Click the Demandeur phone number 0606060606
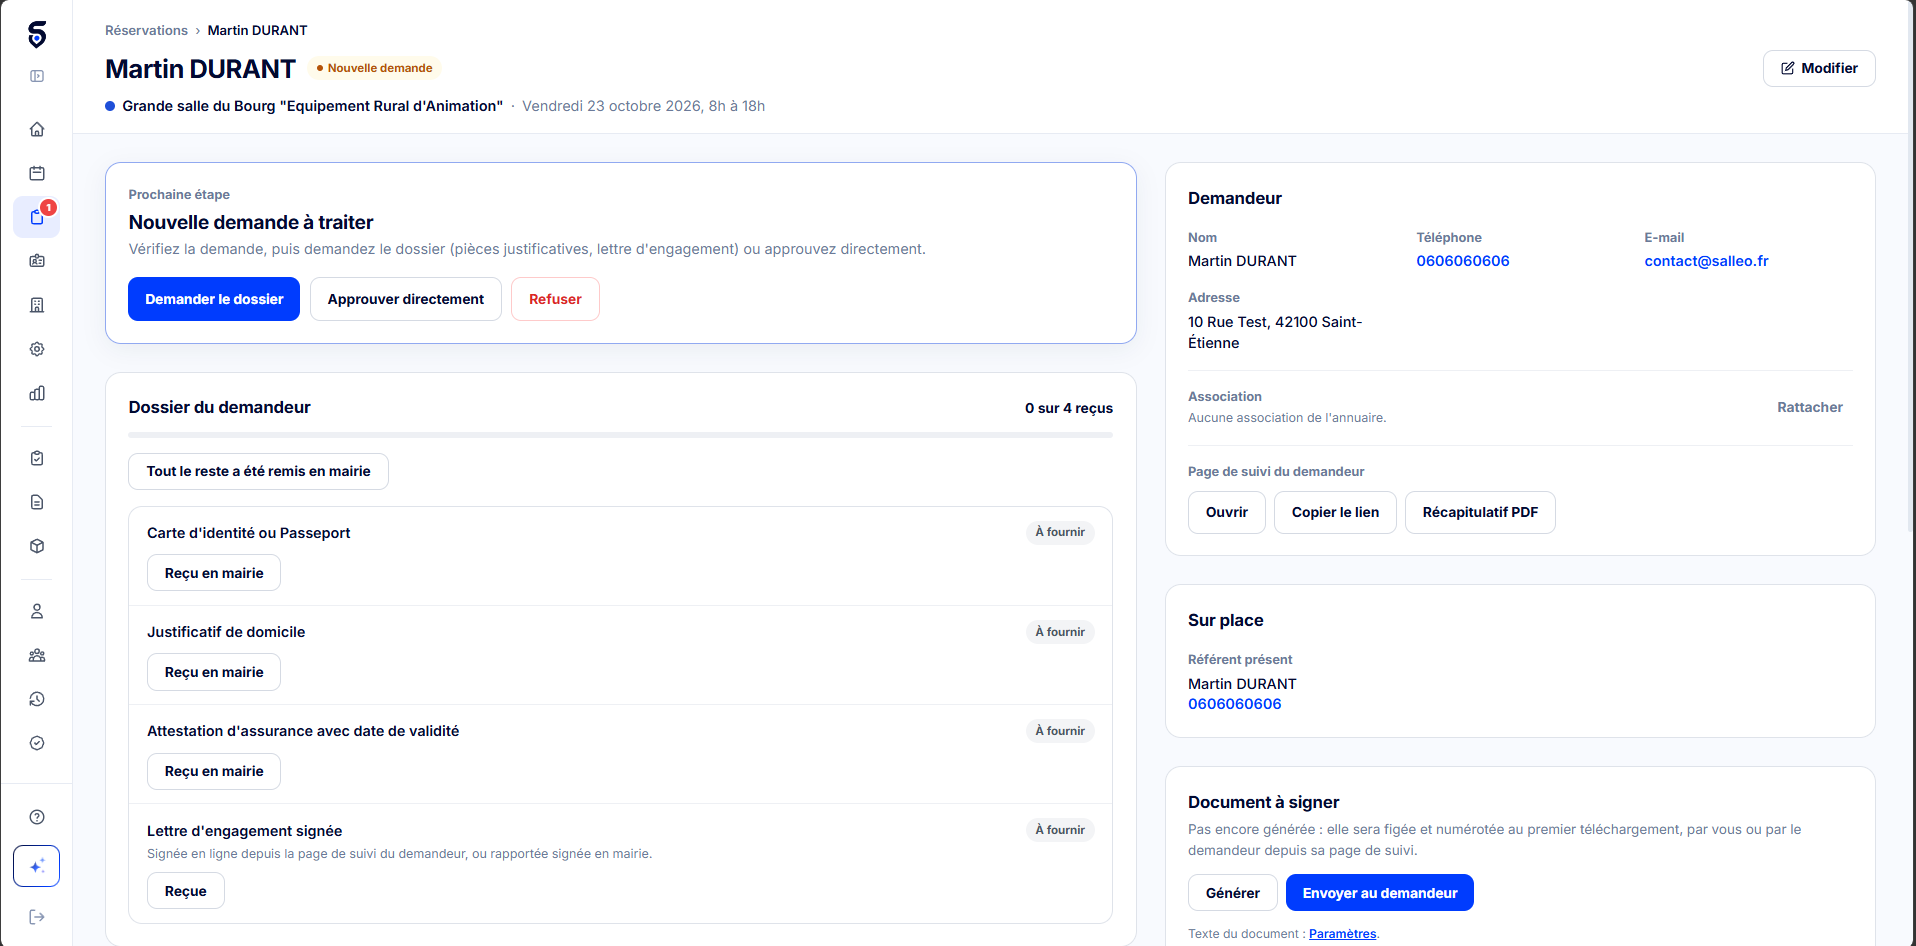This screenshot has height=946, width=1916. pos(1463,261)
